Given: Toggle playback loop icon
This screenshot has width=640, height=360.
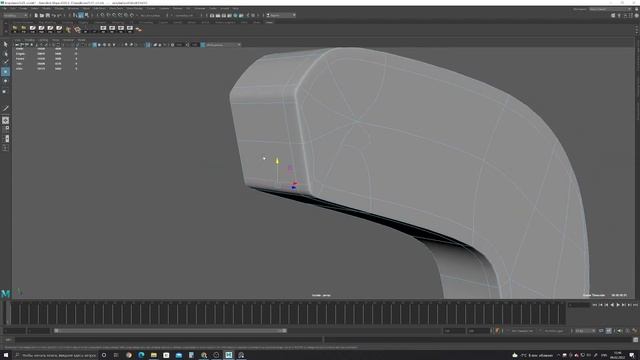Looking at the screenshot, I should point(601,331).
